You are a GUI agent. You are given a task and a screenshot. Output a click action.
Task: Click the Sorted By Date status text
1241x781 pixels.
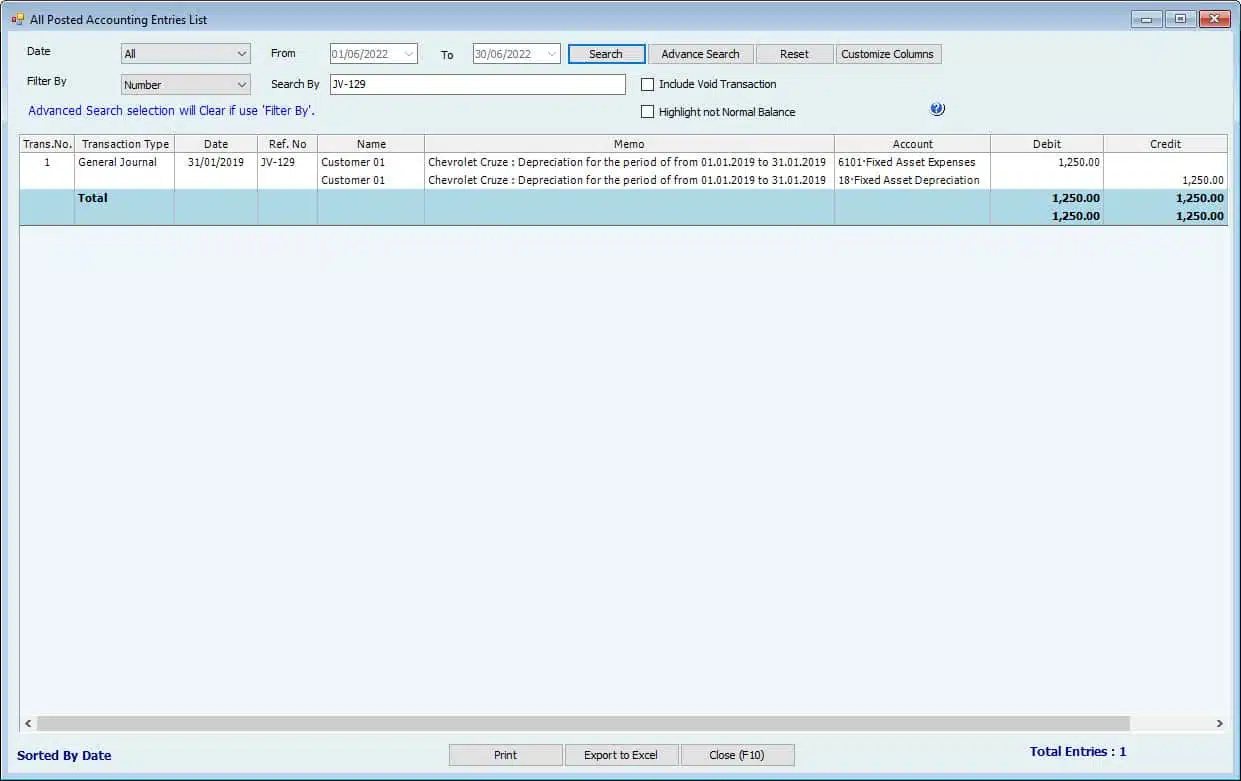[64, 755]
